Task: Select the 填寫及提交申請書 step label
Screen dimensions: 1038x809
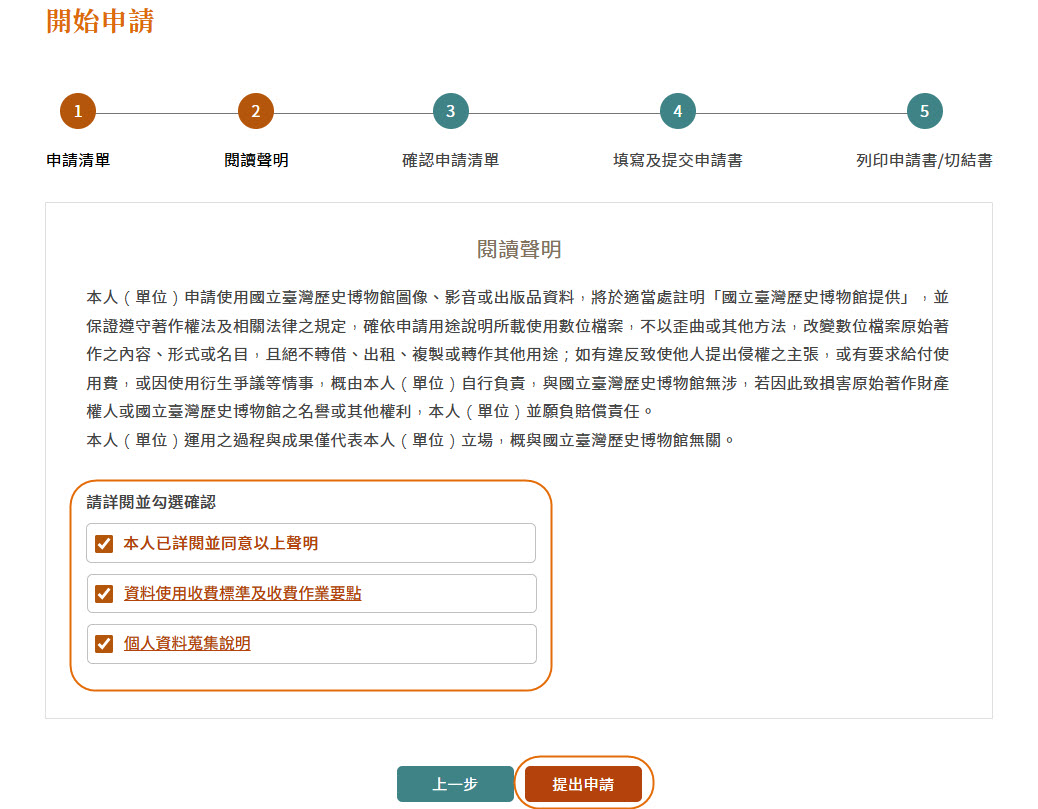Action: [678, 160]
